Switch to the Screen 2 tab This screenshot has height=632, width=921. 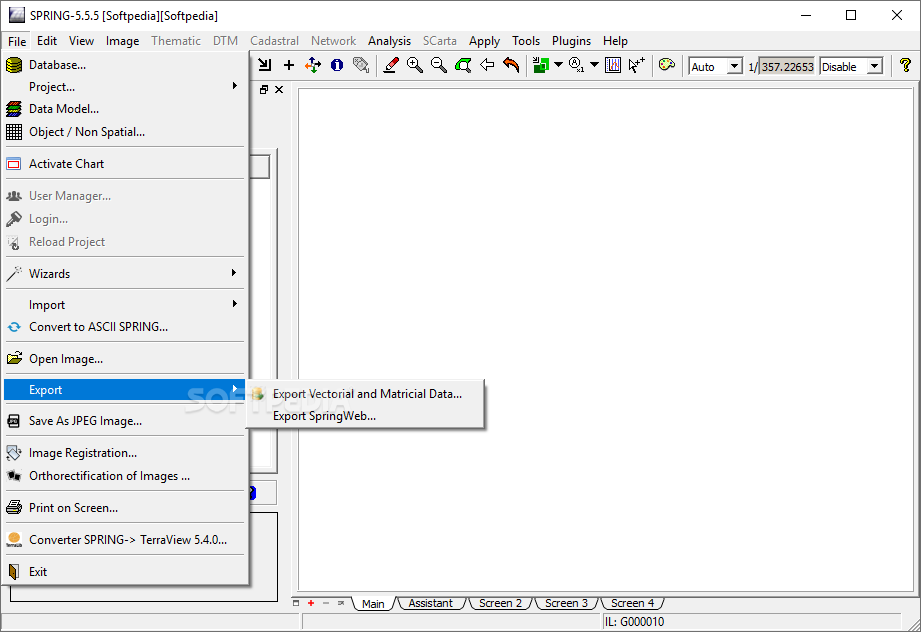[500, 603]
